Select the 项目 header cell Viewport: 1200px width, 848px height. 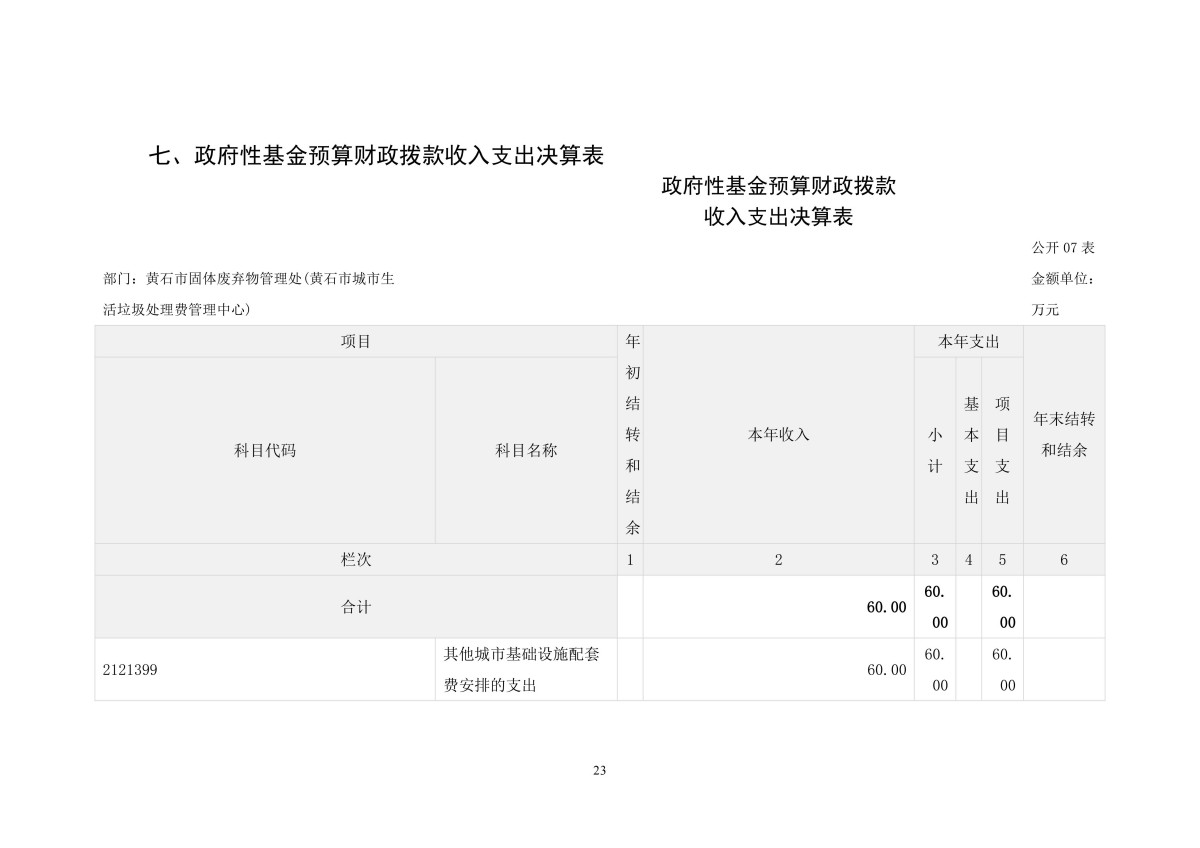[x=356, y=342]
